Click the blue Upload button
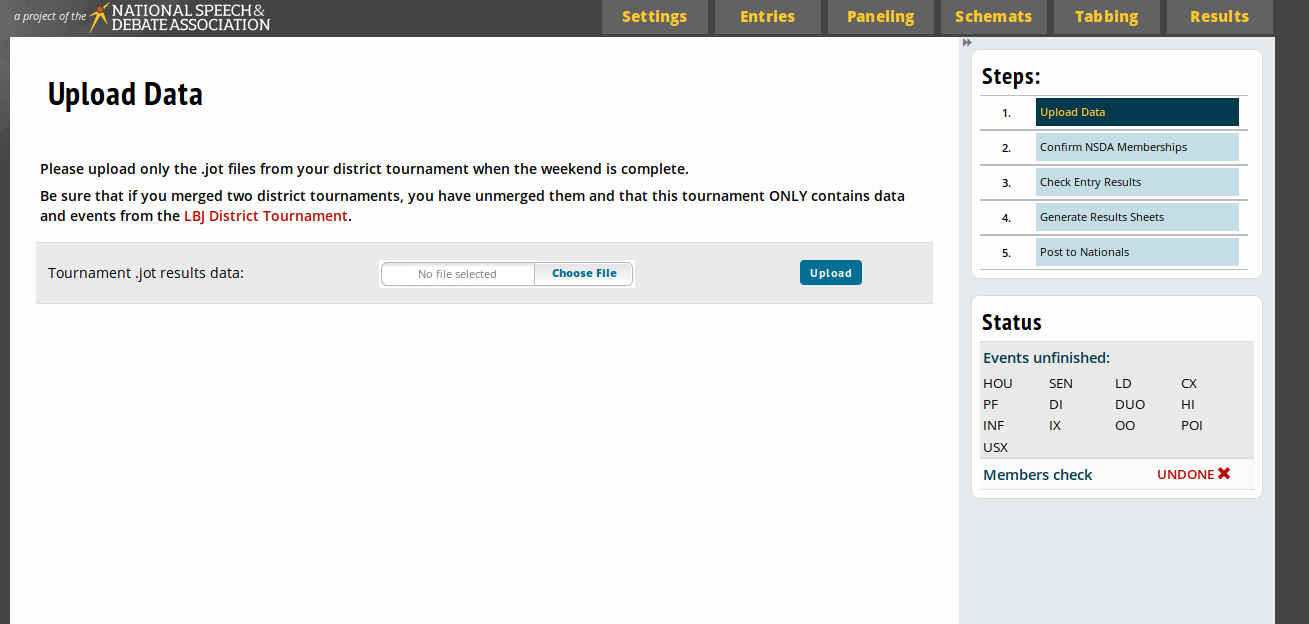 830,273
